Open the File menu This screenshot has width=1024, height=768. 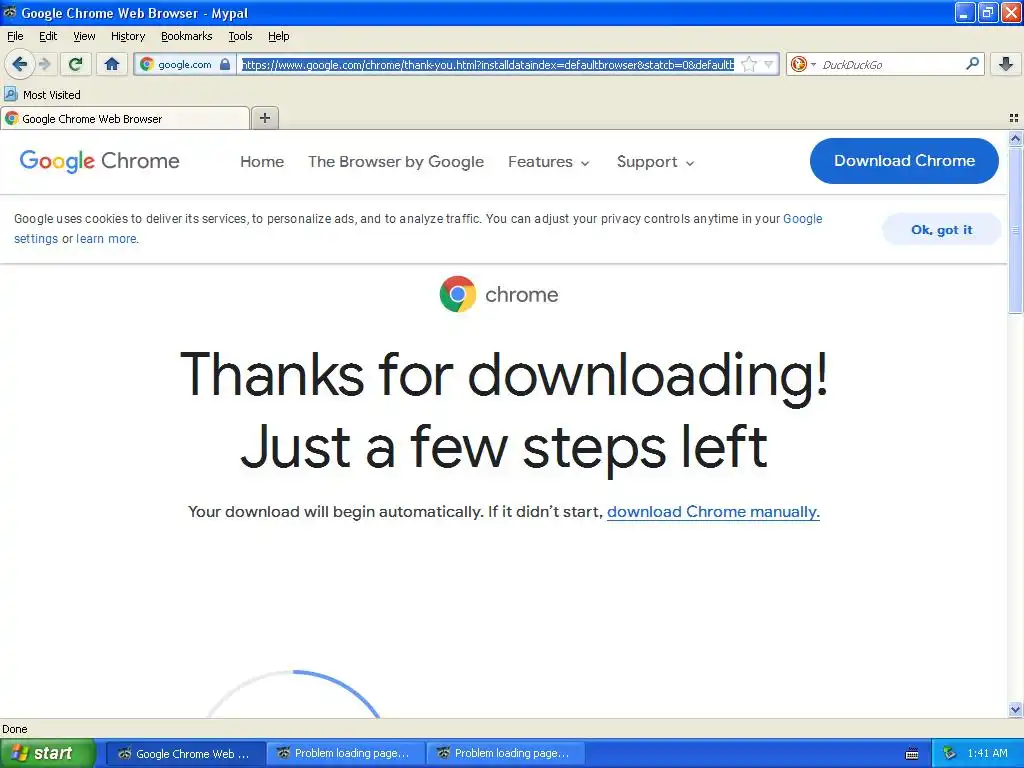click(15, 36)
